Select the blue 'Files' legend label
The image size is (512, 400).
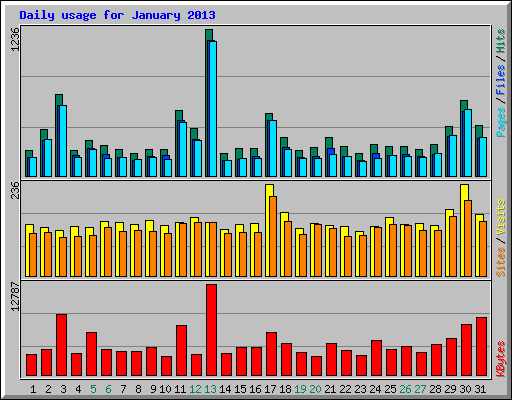point(500,80)
